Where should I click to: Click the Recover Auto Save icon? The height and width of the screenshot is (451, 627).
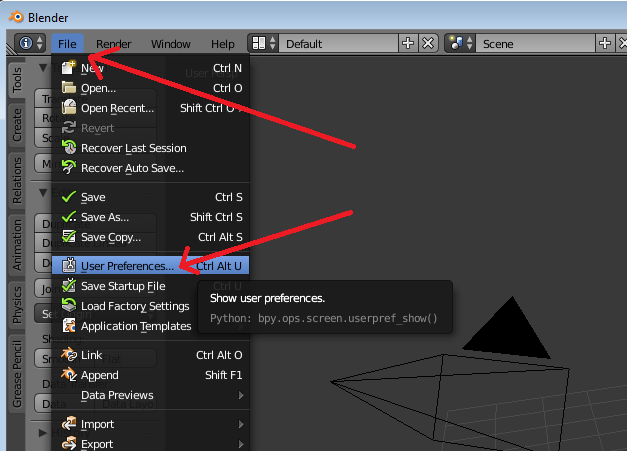pyautogui.click(x=69, y=168)
